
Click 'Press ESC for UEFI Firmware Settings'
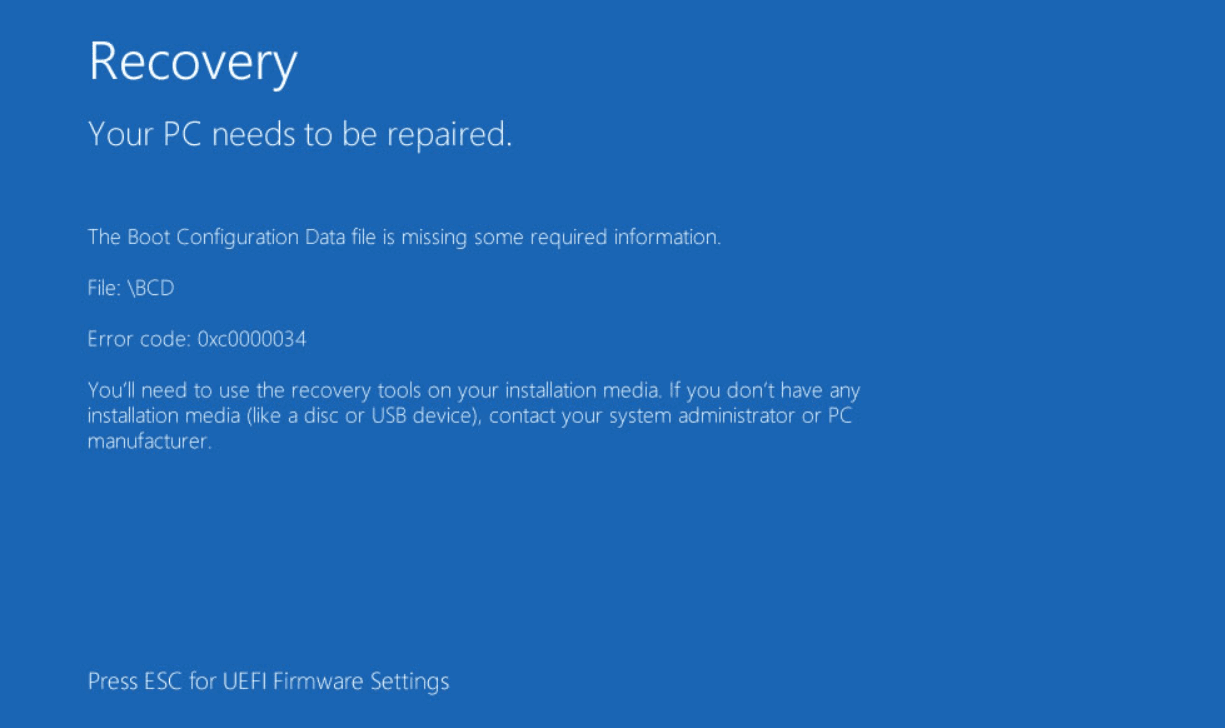tap(268, 682)
